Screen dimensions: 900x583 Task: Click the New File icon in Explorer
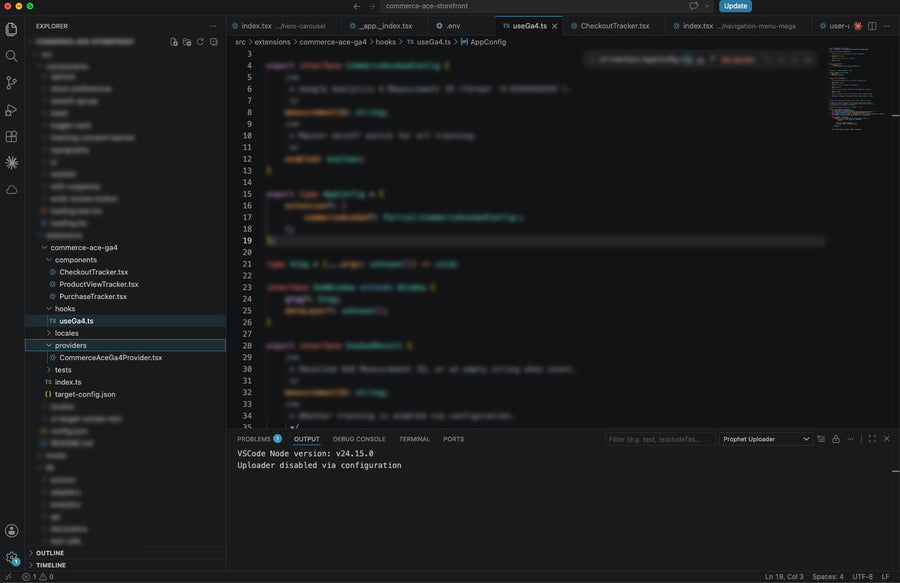pos(174,42)
